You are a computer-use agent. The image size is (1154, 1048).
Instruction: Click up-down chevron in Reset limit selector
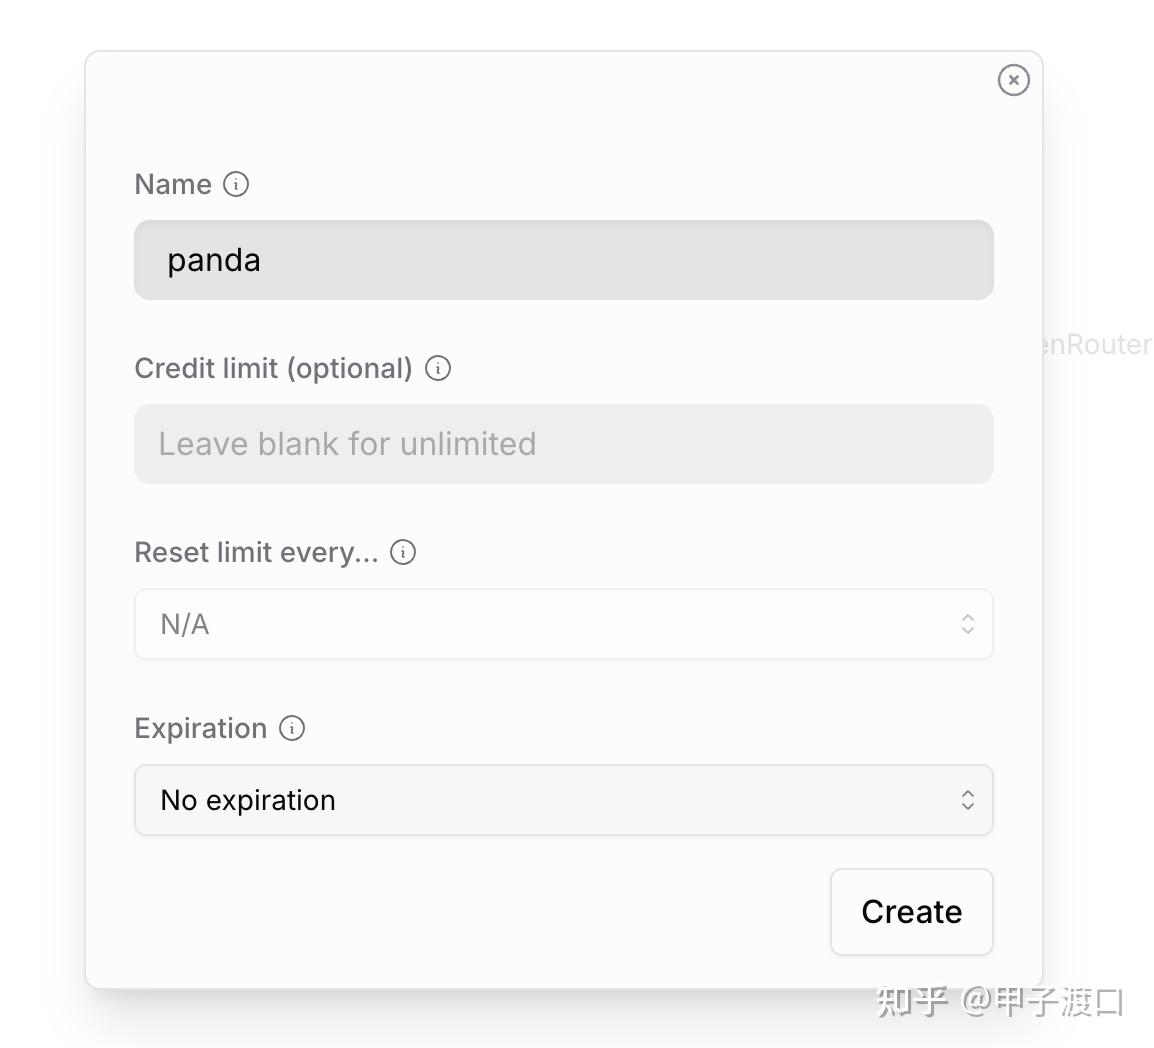(x=967, y=624)
